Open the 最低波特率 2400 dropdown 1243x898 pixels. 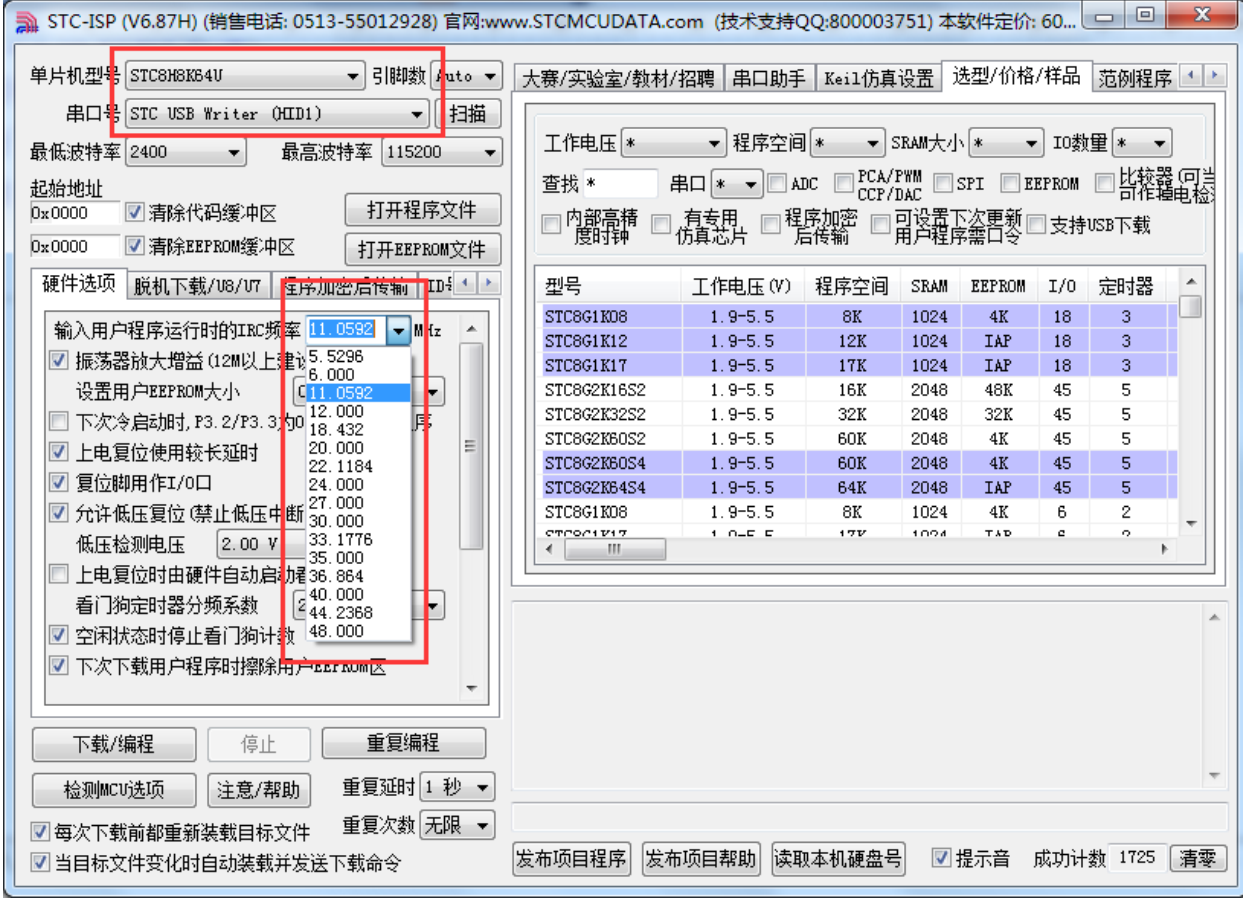click(185, 152)
